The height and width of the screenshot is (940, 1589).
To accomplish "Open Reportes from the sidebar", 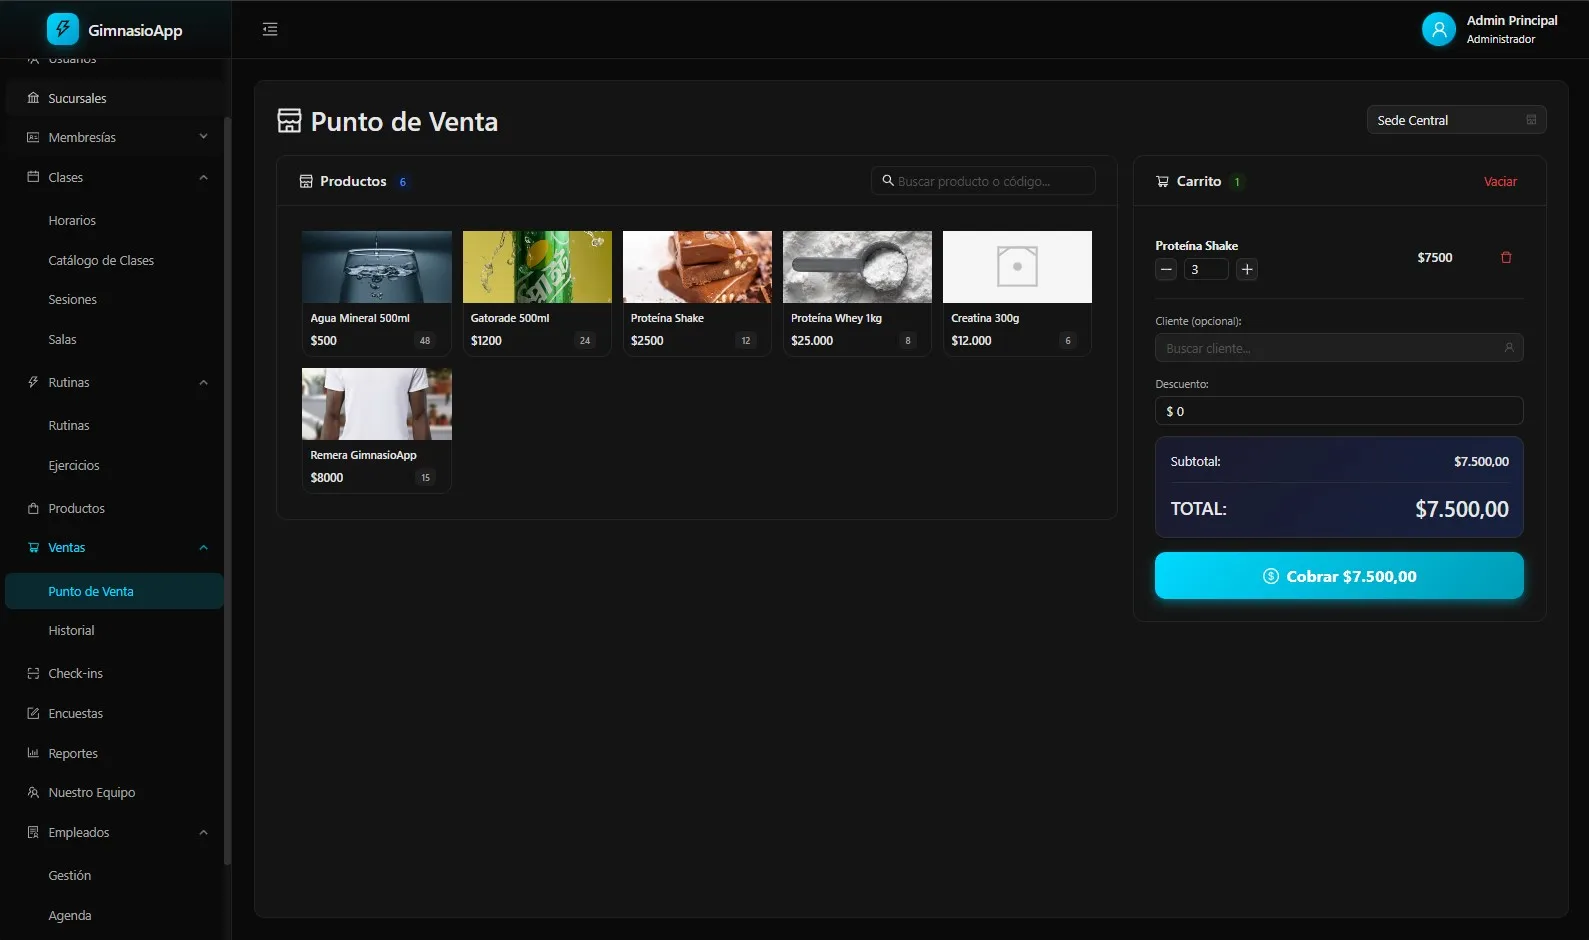I will coord(73,754).
